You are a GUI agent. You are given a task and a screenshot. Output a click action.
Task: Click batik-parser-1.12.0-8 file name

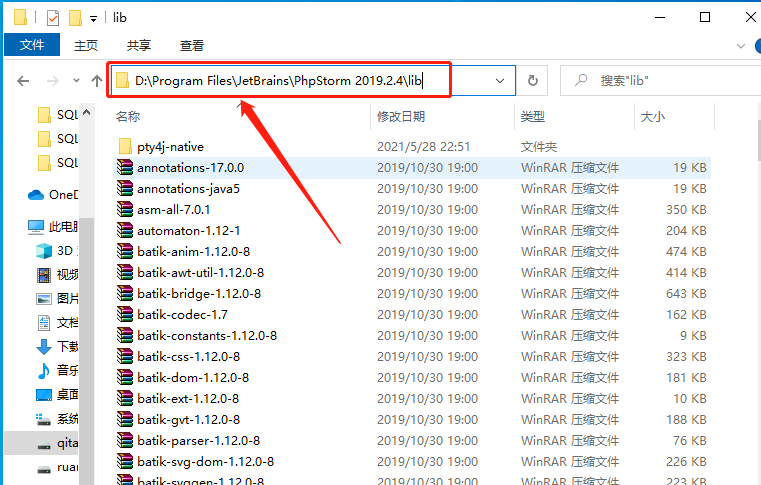(199, 440)
